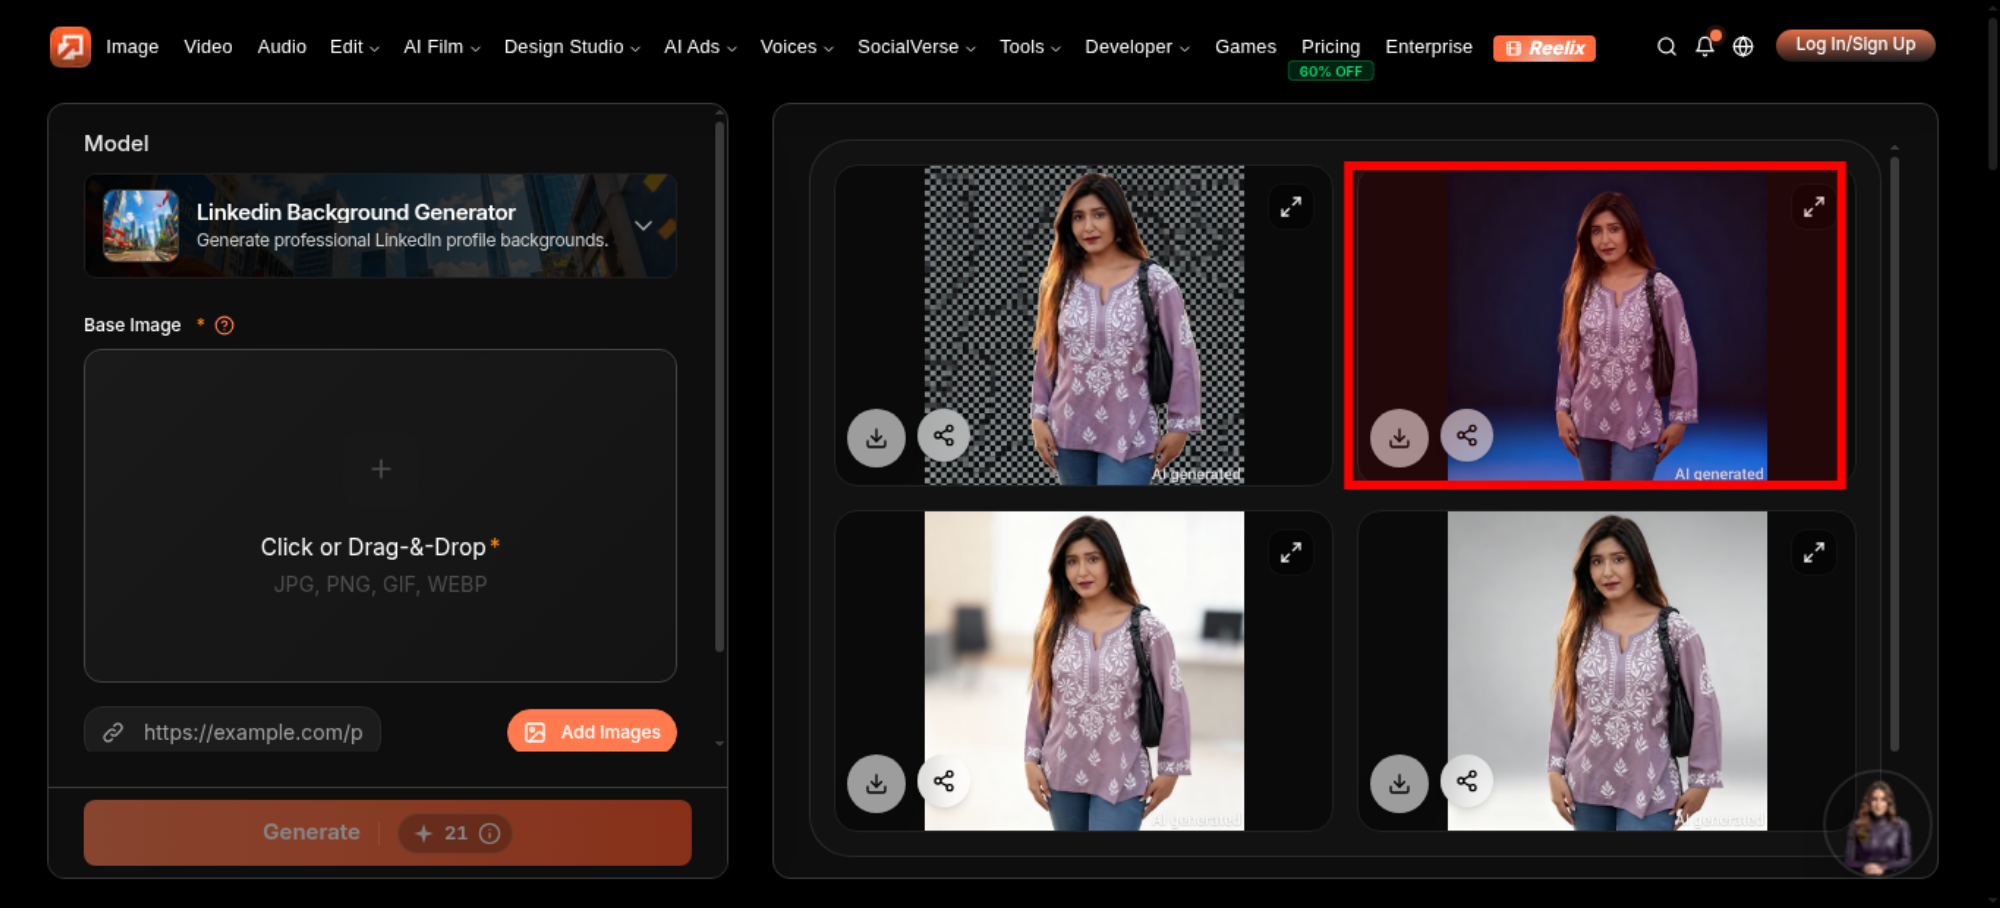2000x908 pixels.
Task: Expand the SocialVerse menu
Action: click(x=916, y=47)
